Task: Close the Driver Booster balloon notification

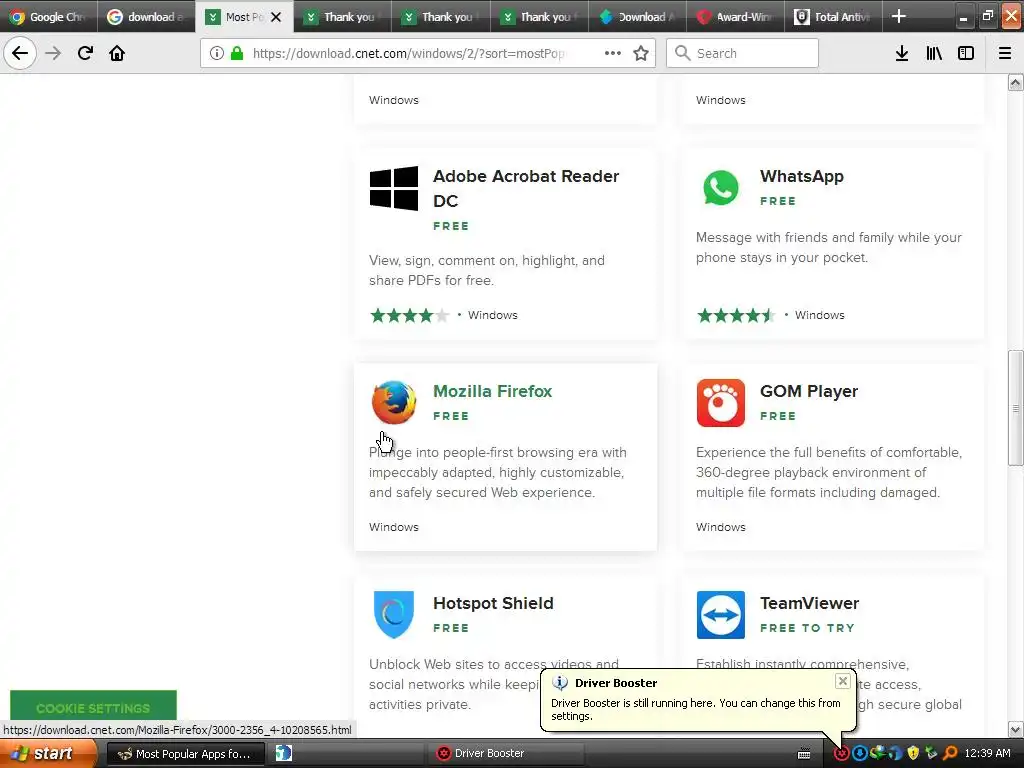Action: coord(842,681)
